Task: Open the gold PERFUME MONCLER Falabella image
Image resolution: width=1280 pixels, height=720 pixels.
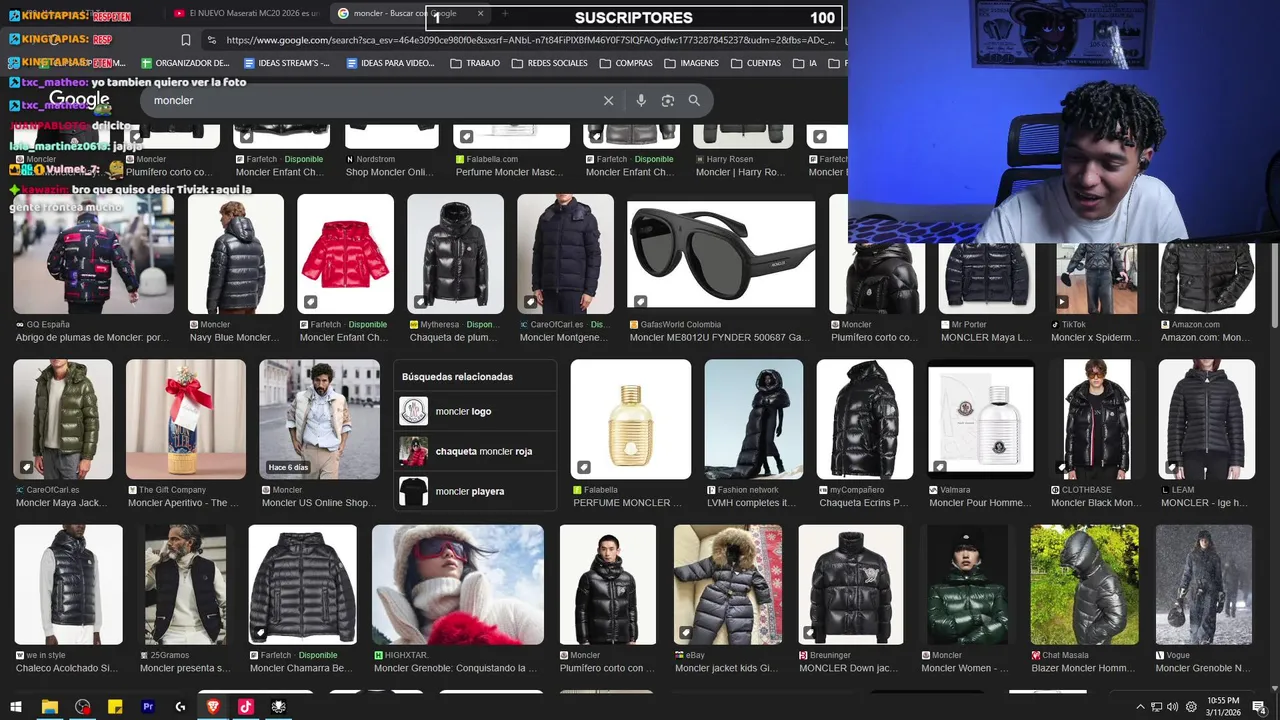Action: (x=630, y=420)
